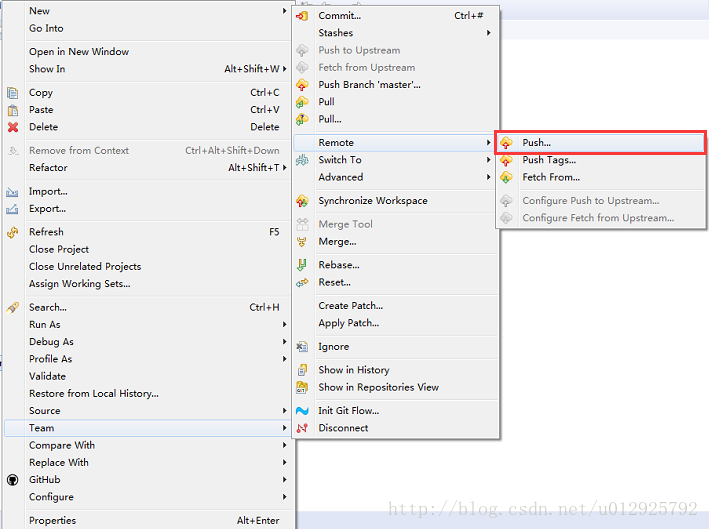Open the Properties entry
The width and height of the screenshot is (709, 529).
[x=147, y=520]
